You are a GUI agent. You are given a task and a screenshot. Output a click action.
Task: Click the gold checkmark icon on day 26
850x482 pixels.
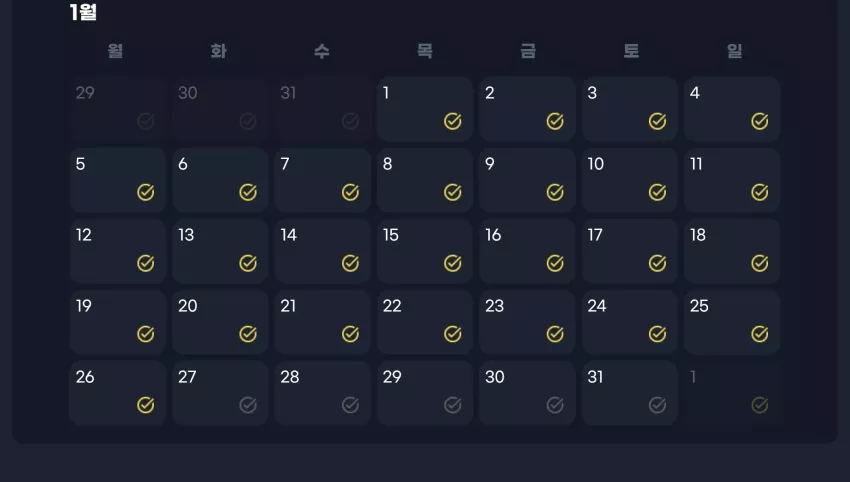tap(145, 405)
